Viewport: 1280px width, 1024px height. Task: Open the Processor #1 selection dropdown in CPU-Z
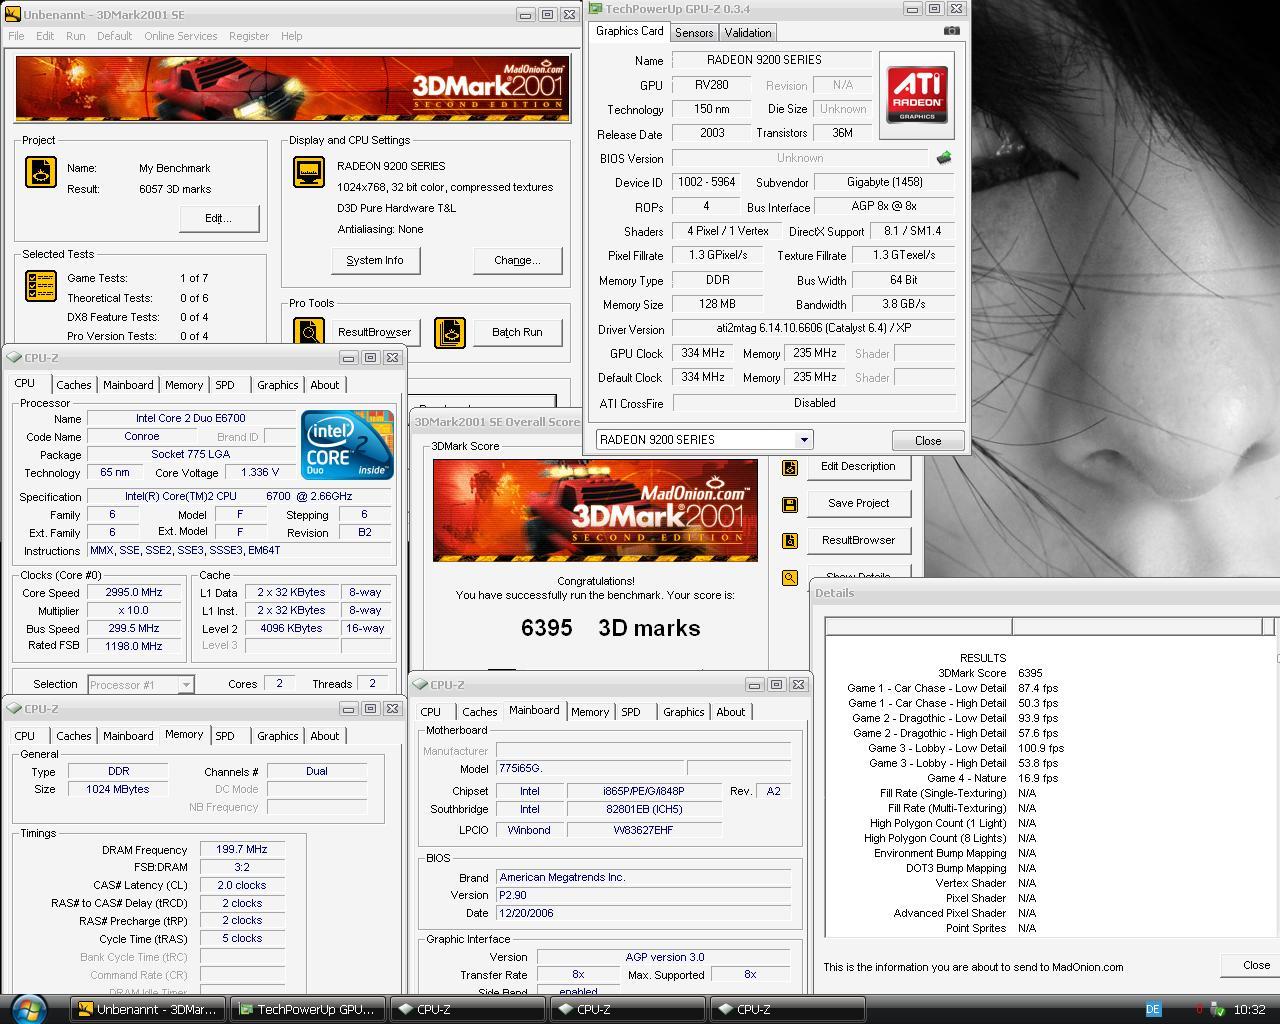coord(185,685)
